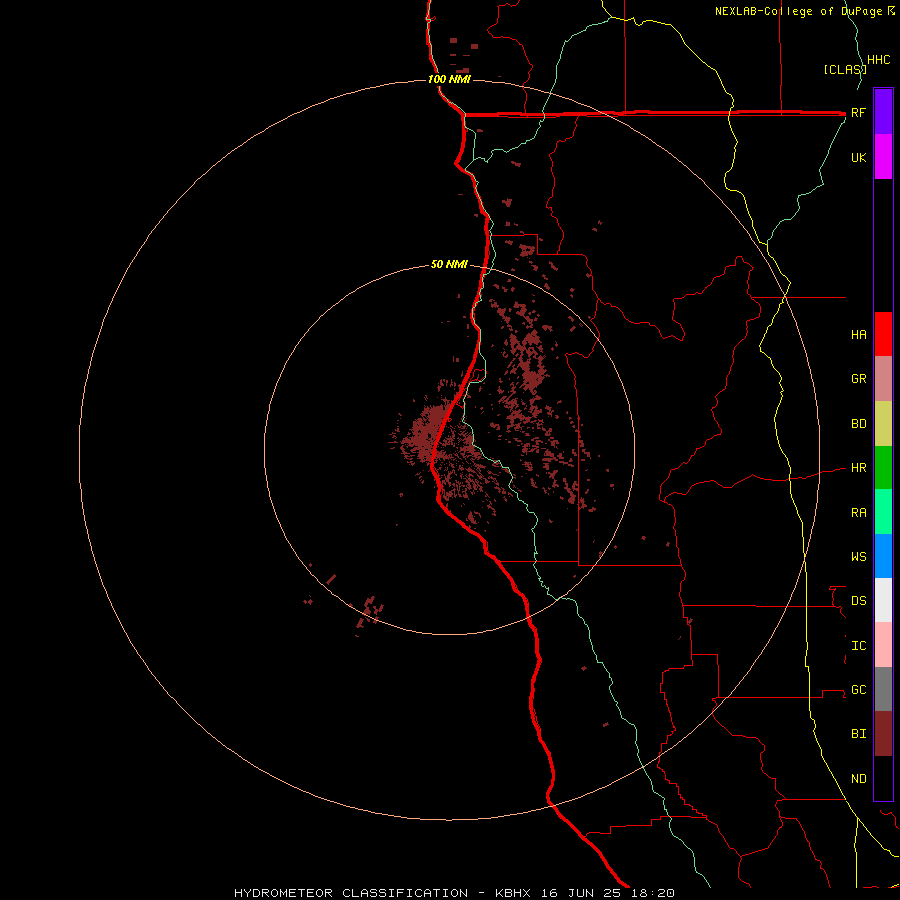This screenshot has width=900, height=900.
Task: Click the 'GR' legend label
Action: [x=859, y=379]
